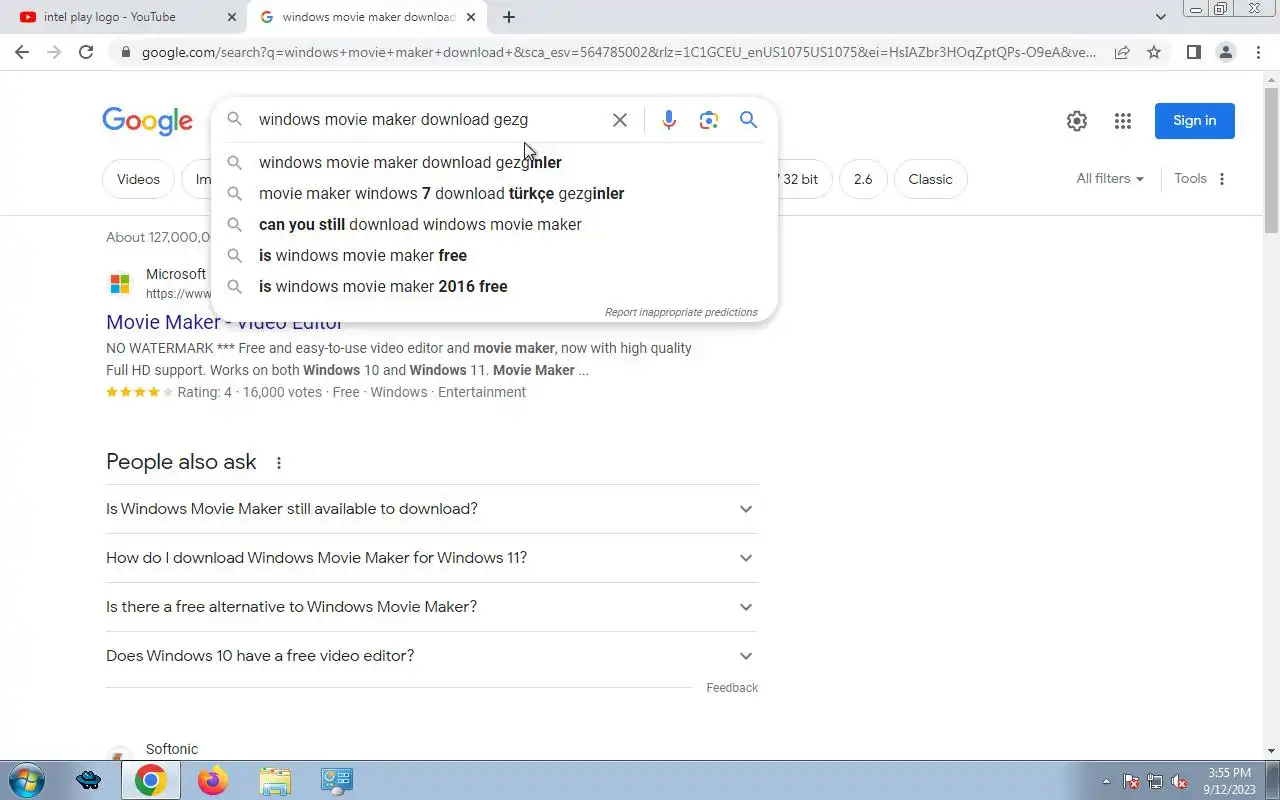1280x800 pixels.
Task: Click the taskbar clock showing 3:55 PM
Action: (1229, 780)
